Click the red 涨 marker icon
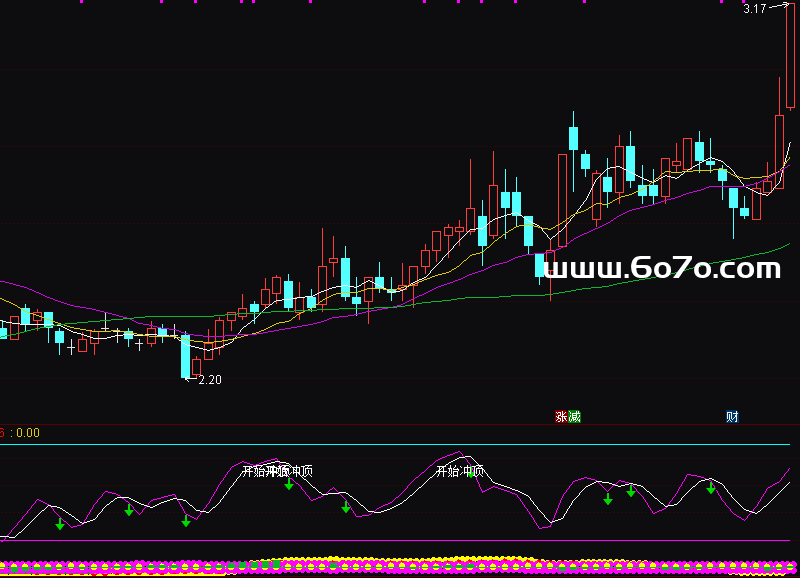The width and height of the screenshot is (800, 578). 561,416
